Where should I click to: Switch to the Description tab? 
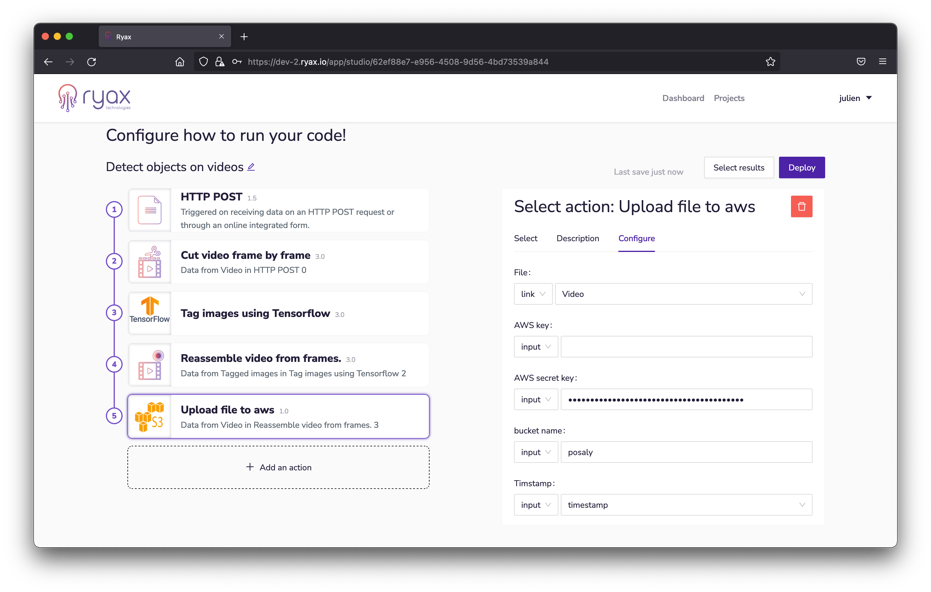pyautogui.click(x=578, y=239)
